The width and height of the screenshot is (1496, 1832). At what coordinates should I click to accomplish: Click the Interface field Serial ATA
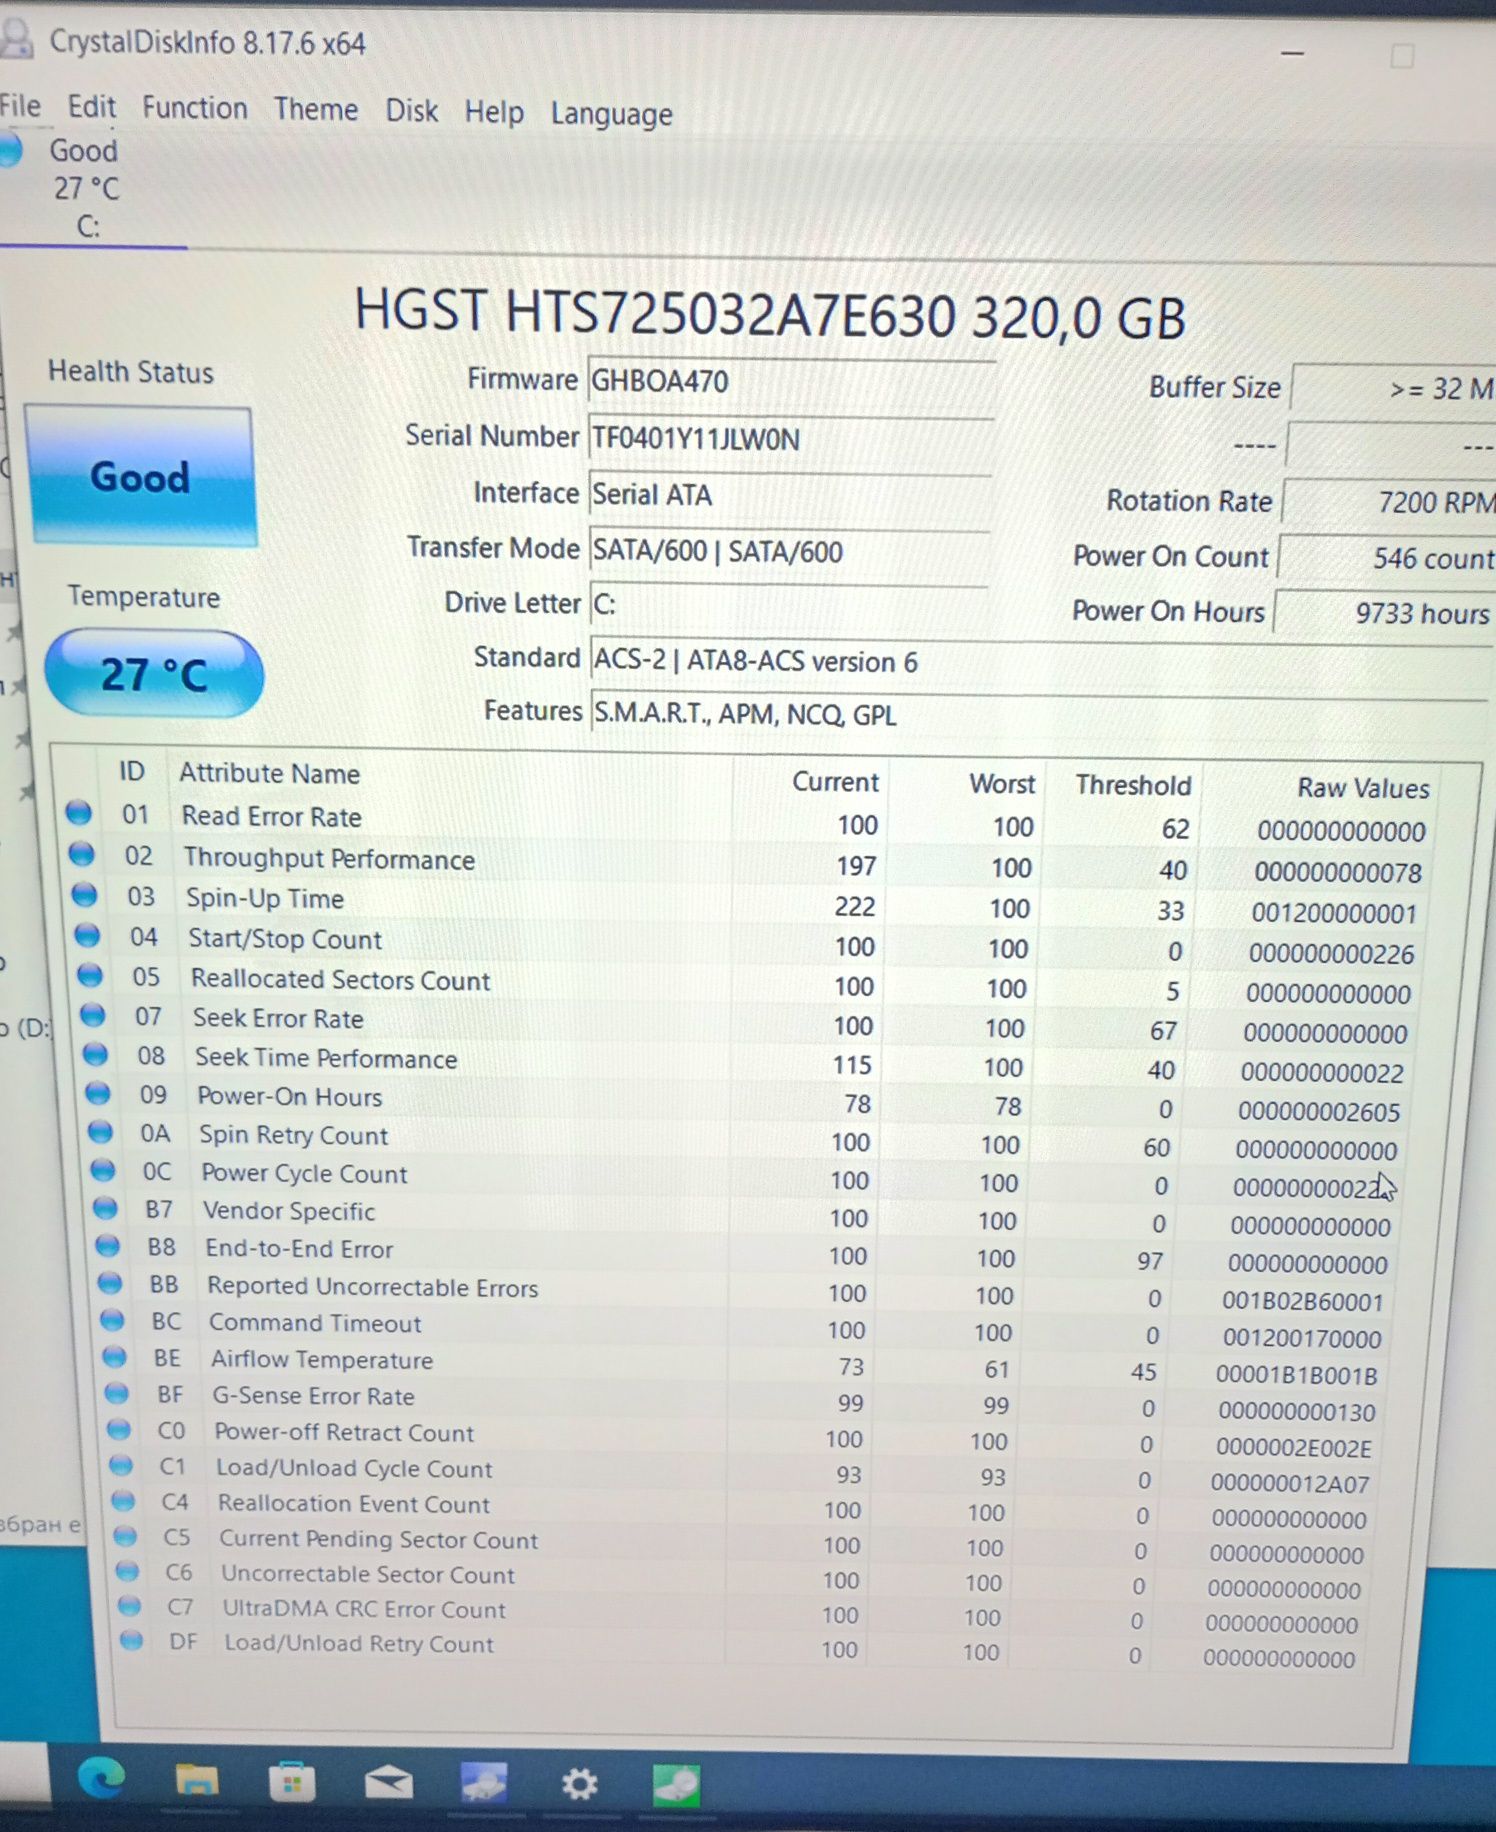point(789,495)
